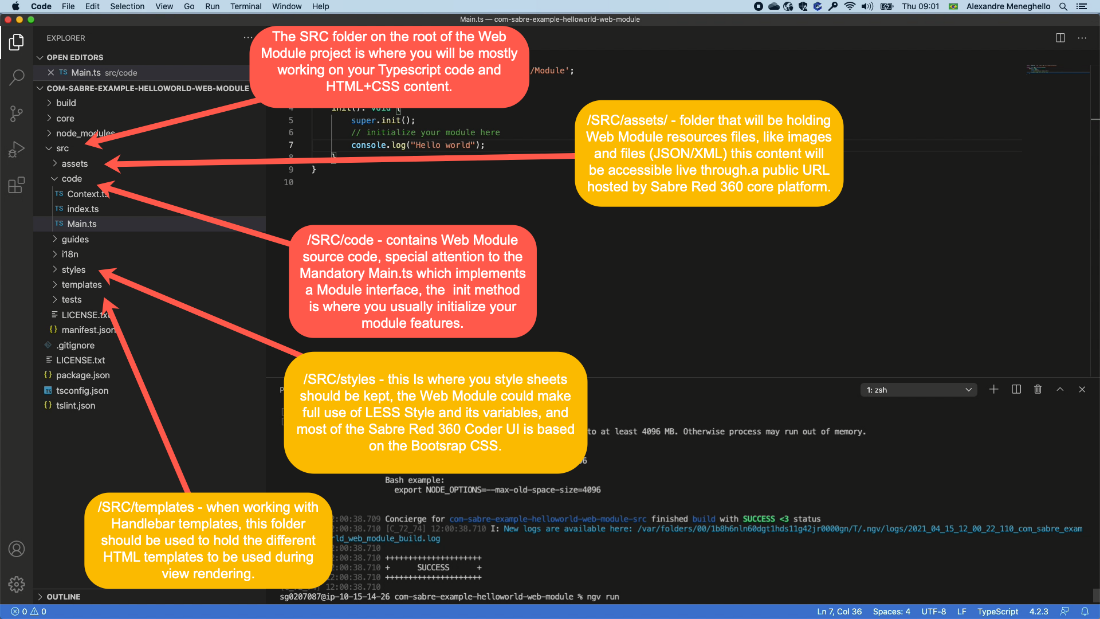Open the macOS Notification Center icon
Image resolution: width=1100 pixels, height=619 pixels.
[1082, 6]
